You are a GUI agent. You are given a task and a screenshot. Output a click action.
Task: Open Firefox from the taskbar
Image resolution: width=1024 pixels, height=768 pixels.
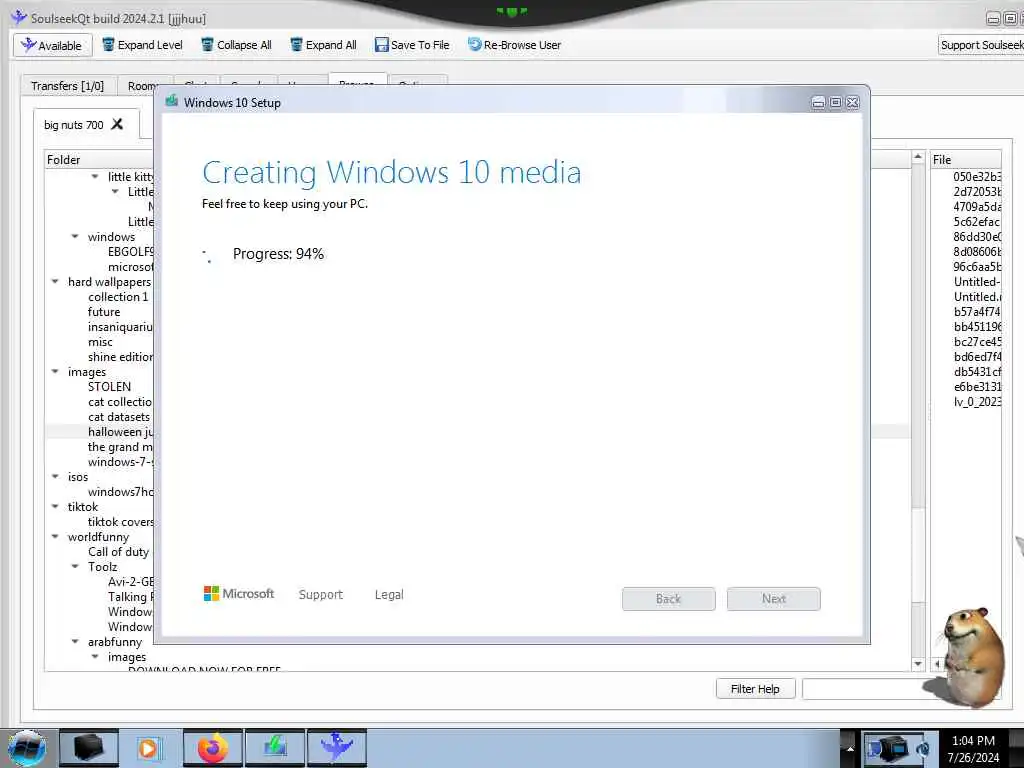point(213,748)
